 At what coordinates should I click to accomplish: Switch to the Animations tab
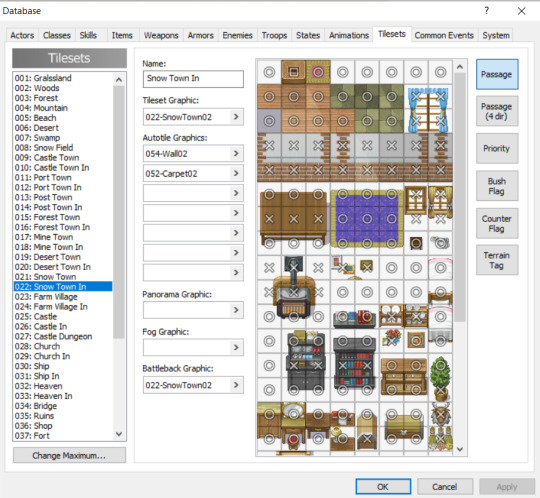click(x=349, y=35)
